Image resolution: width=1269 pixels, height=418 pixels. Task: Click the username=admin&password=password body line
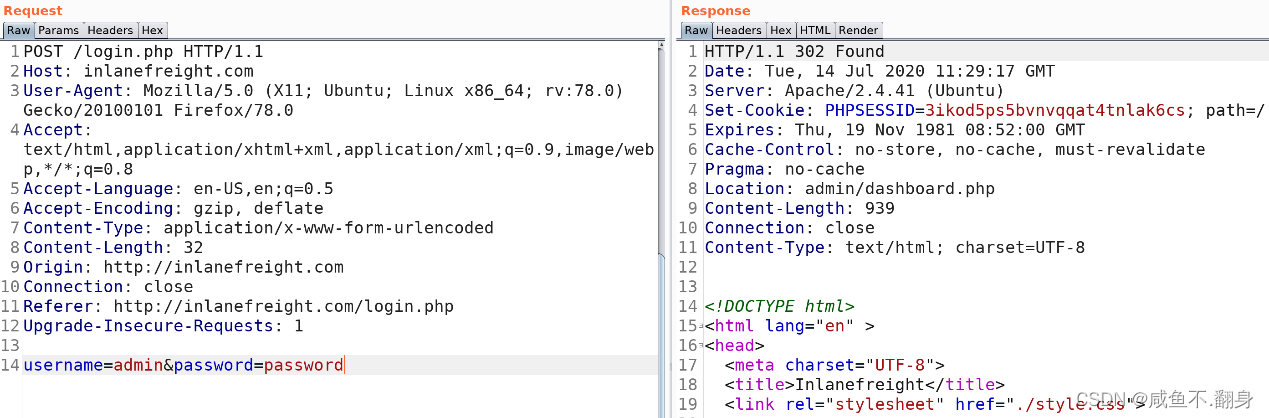coord(183,365)
